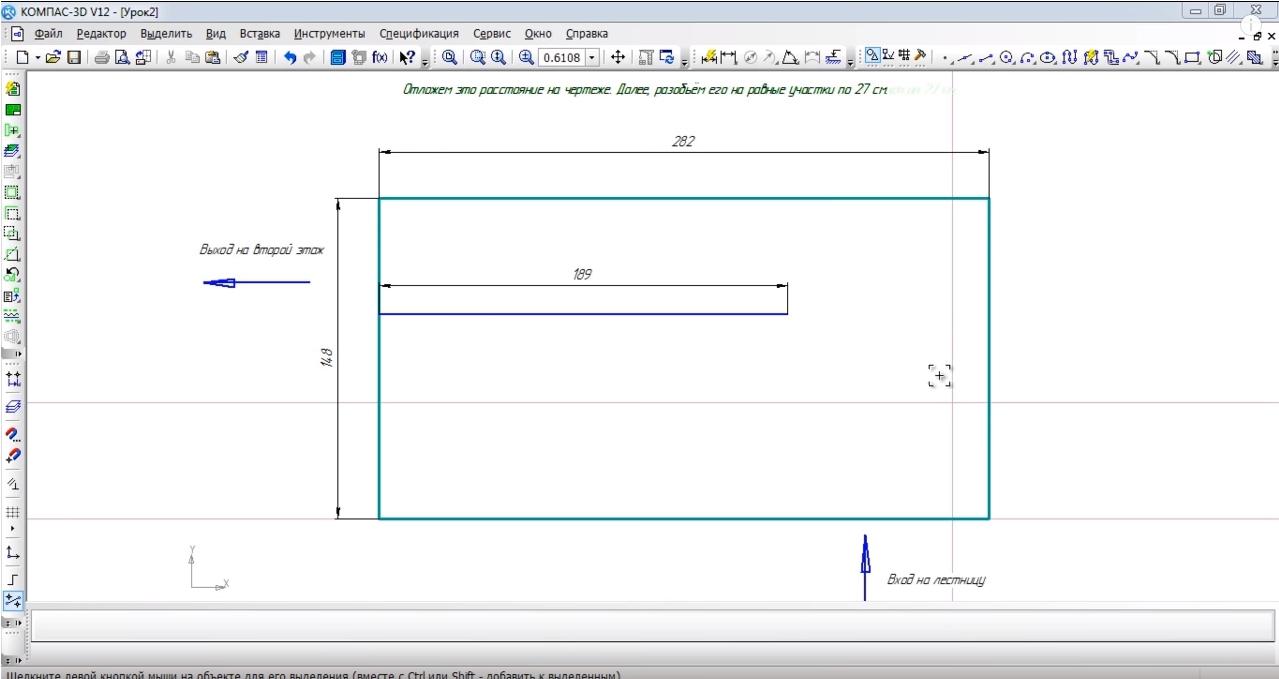Open the Файл menu
Viewport: 1279px width, 679px height.
click(47, 34)
